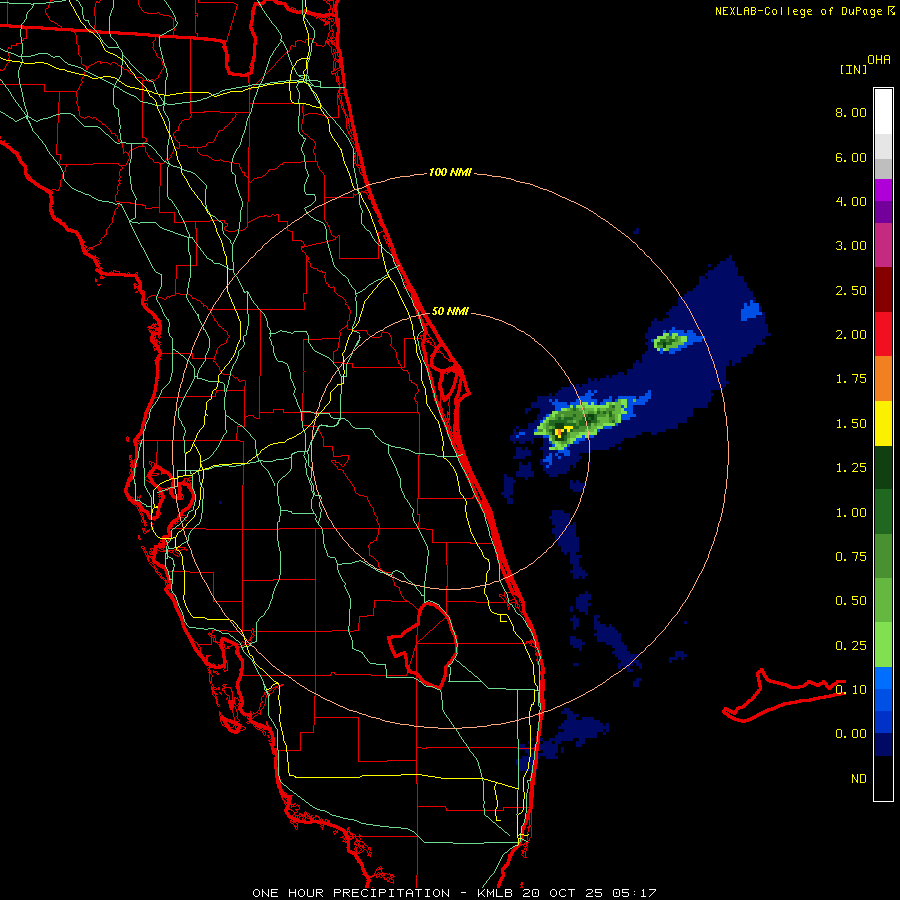Screen dimensions: 900x900
Task: Select the pink swatch beside 3.00
Action: click(x=883, y=245)
